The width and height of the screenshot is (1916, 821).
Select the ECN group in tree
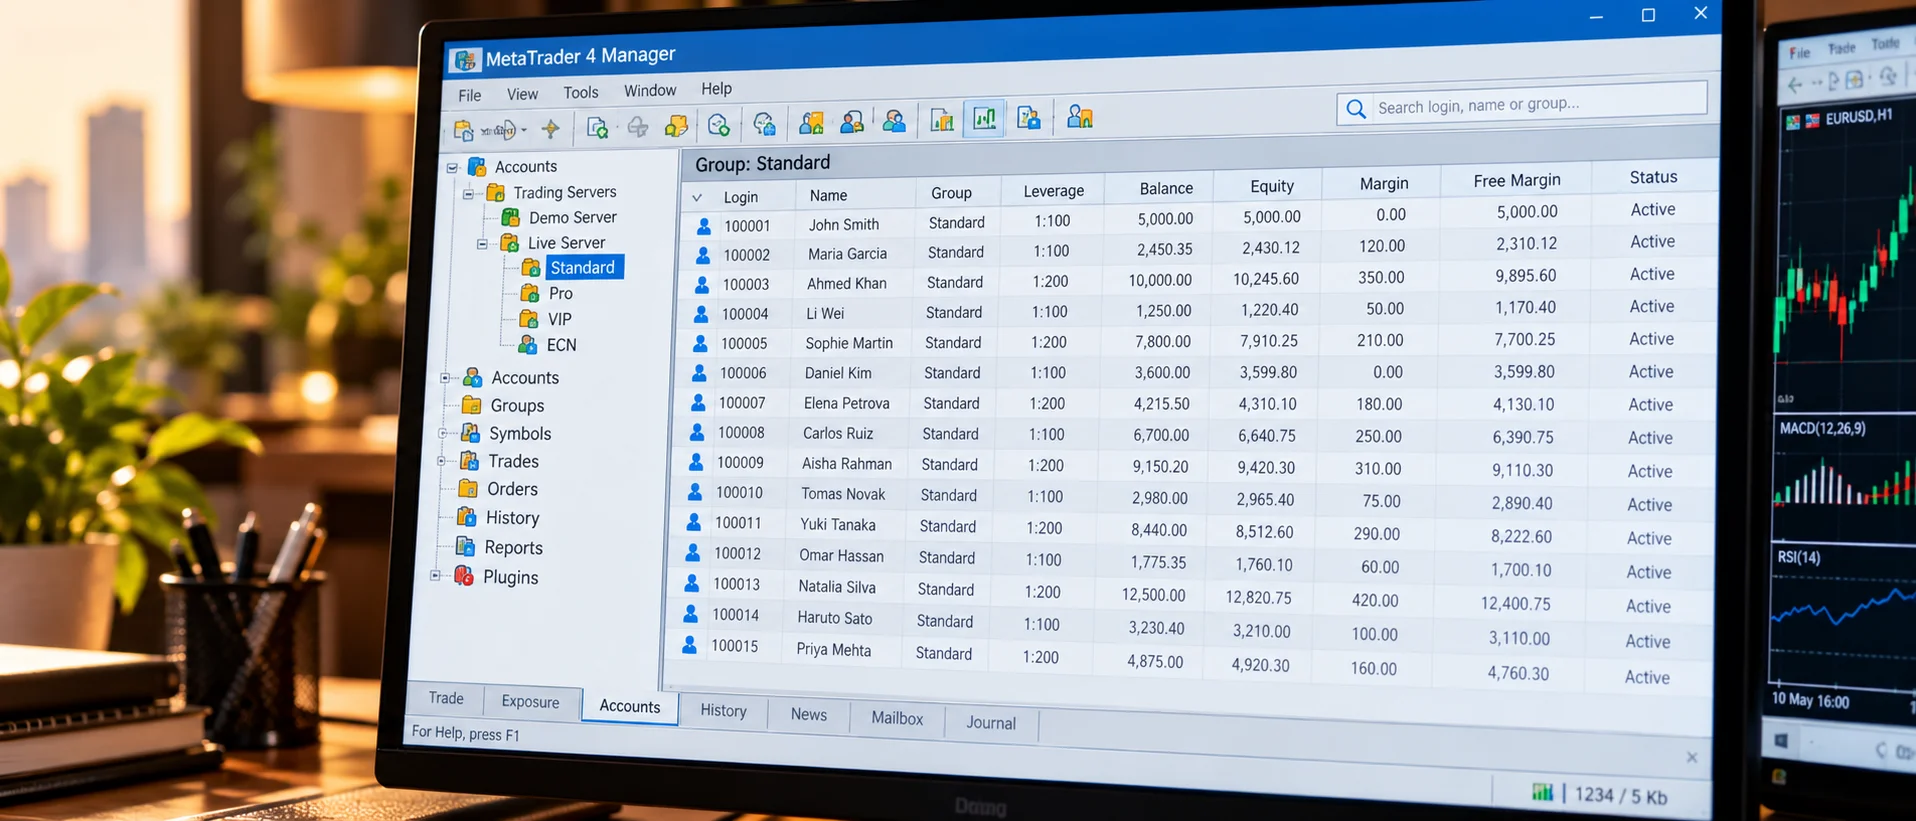(561, 345)
